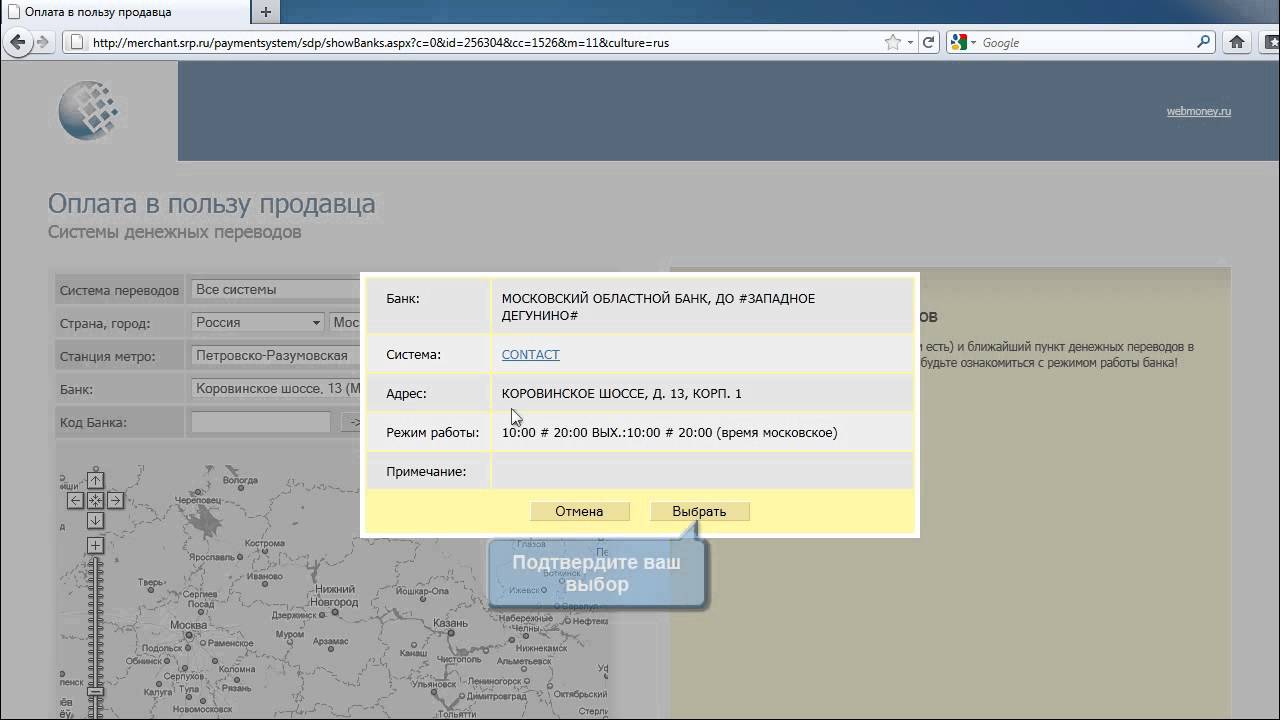Screen dimensions: 1280x720
Task: Pan the map left with the arrow
Action: (75, 500)
